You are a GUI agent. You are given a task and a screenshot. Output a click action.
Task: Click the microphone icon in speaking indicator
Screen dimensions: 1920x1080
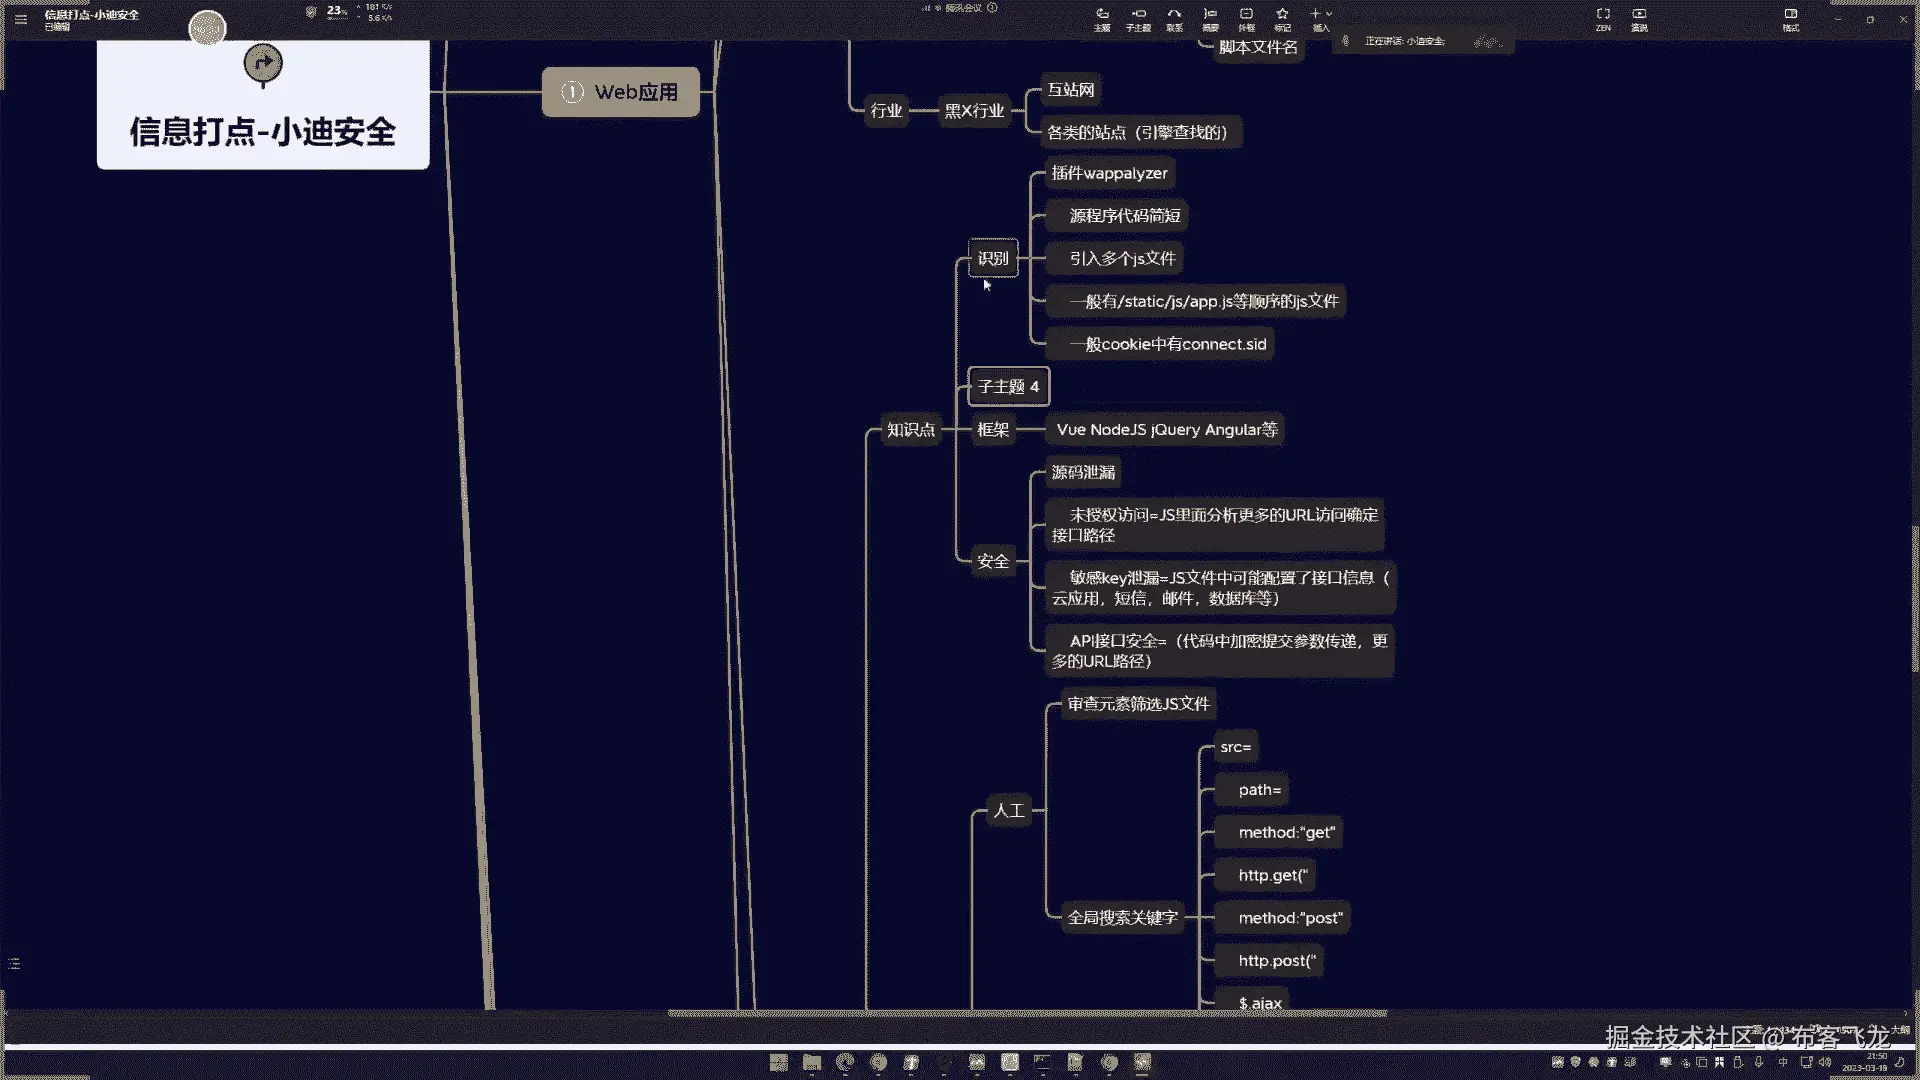pyautogui.click(x=1345, y=41)
